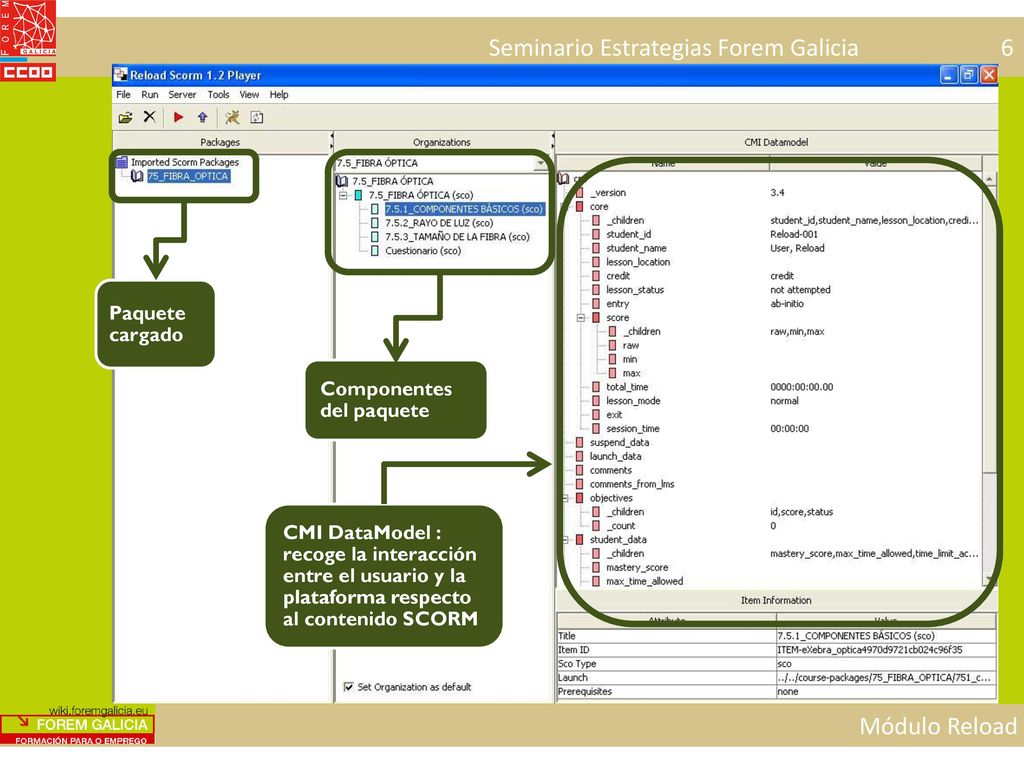The width and height of the screenshot is (1024, 768).
Task: Select the lesson_mode row
Action: tap(633, 401)
